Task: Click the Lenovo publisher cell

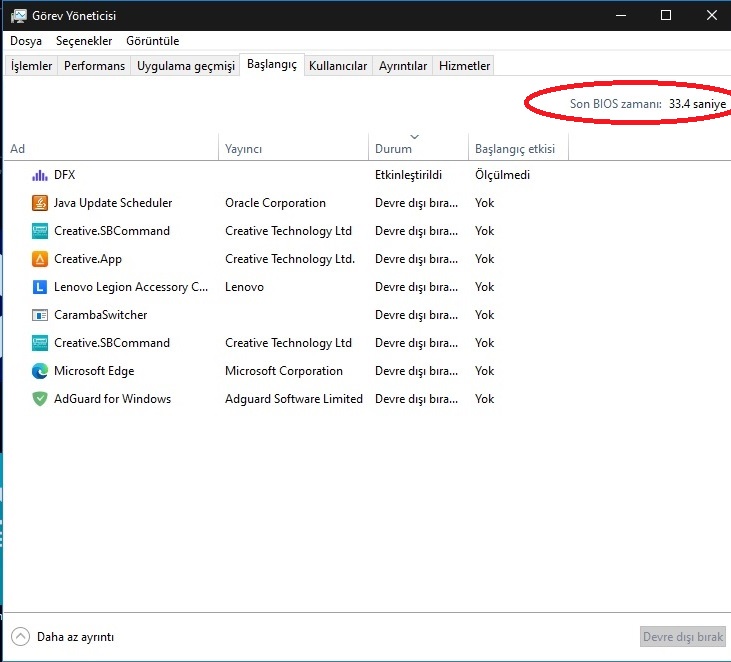Action: click(244, 287)
